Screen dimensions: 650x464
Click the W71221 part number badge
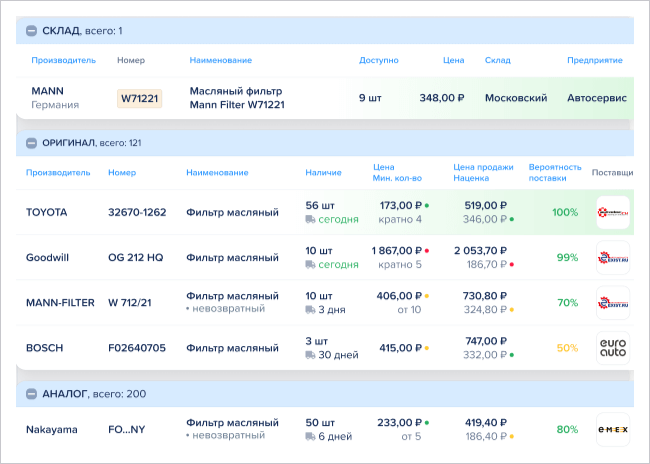(139, 98)
